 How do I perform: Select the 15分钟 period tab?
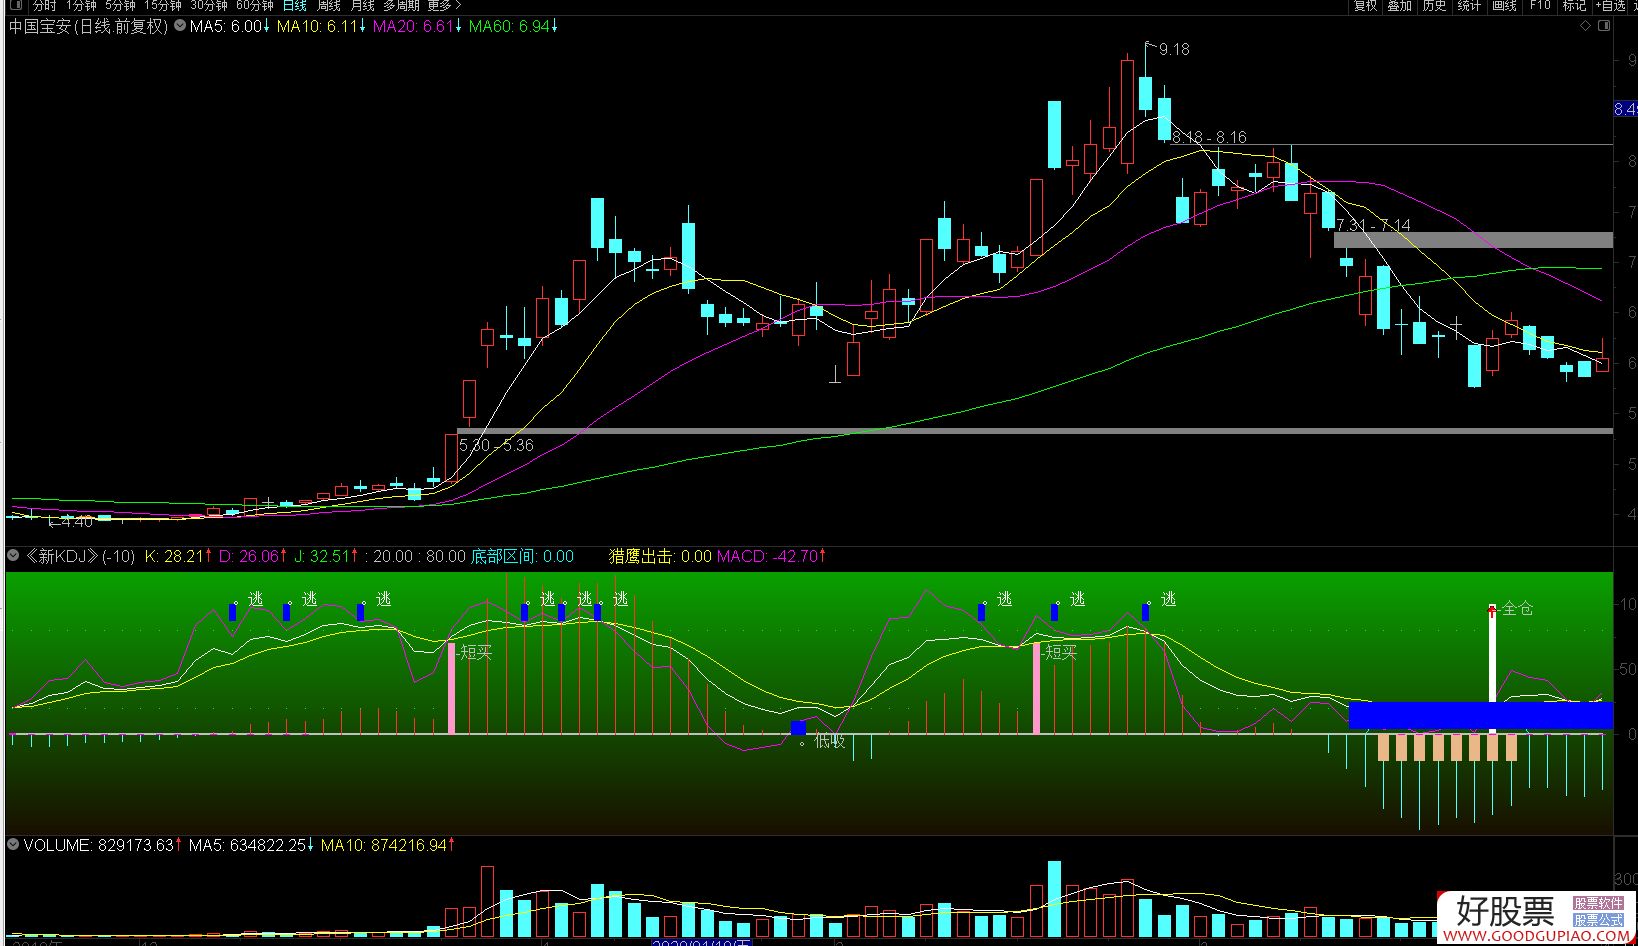[162, 5]
